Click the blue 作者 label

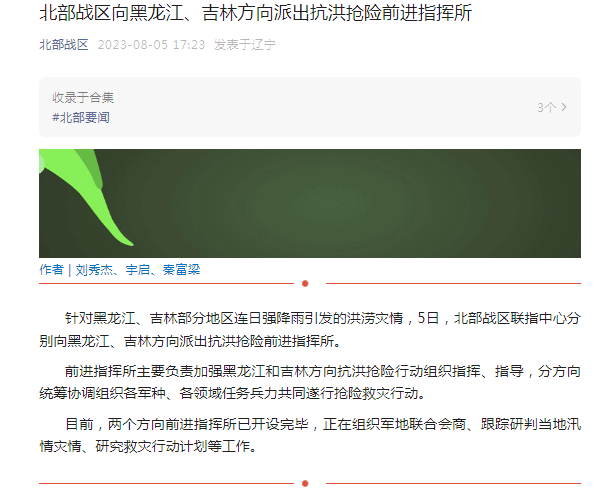pyautogui.click(x=51, y=269)
